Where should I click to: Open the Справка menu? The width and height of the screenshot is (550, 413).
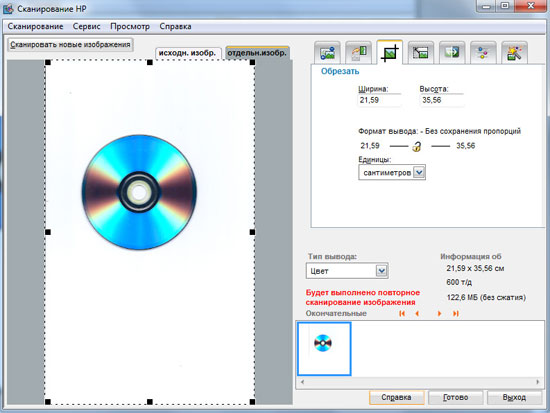pyautogui.click(x=175, y=26)
